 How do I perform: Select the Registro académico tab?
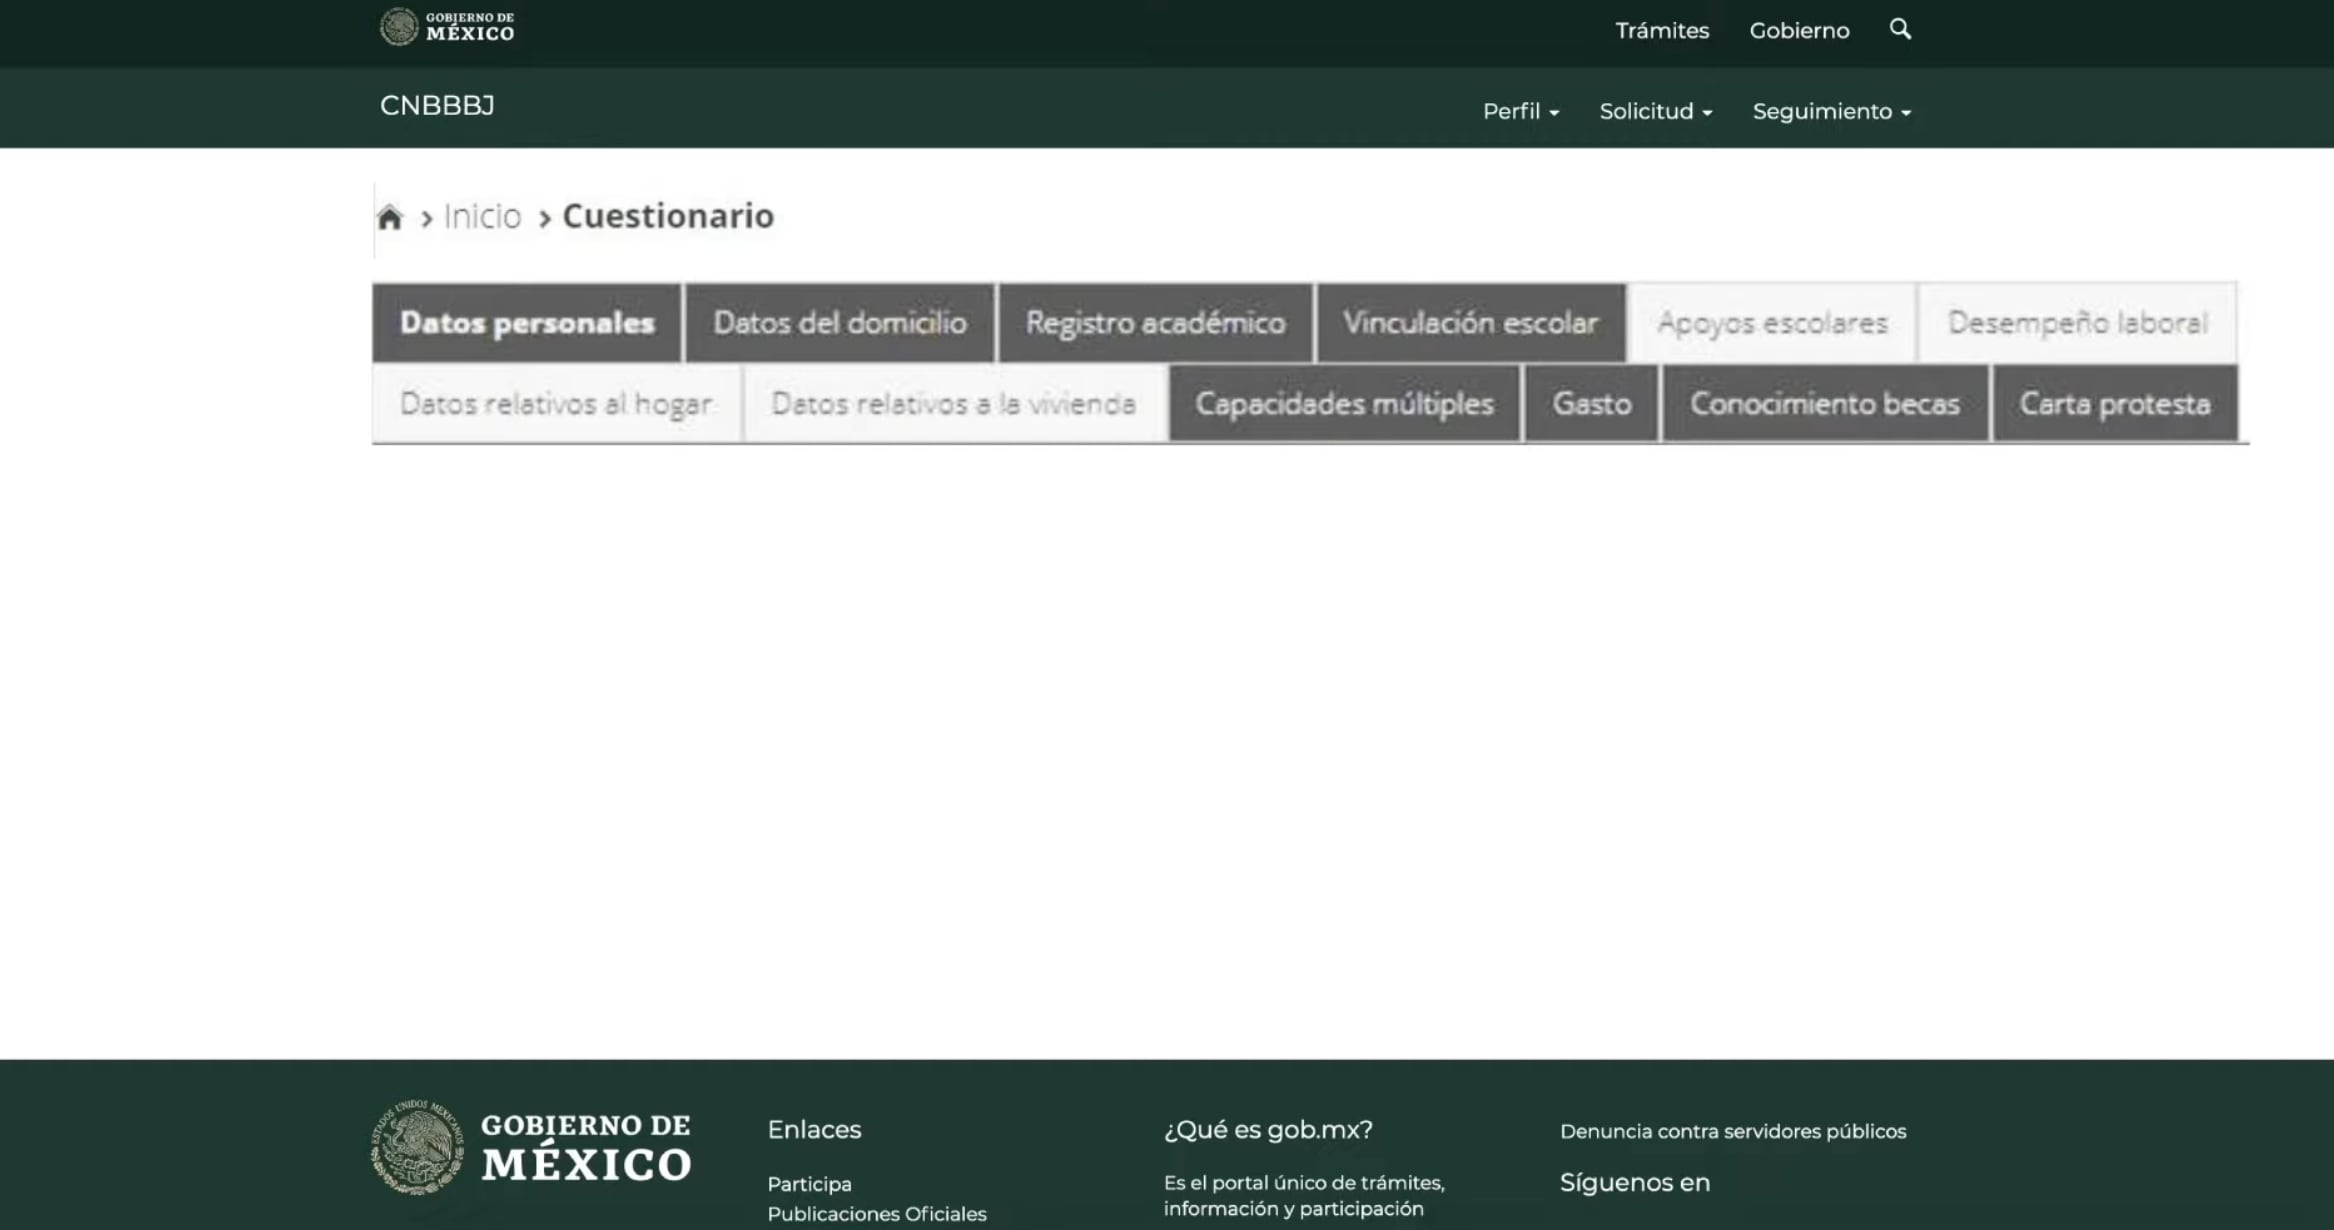click(x=1154, y=322)
